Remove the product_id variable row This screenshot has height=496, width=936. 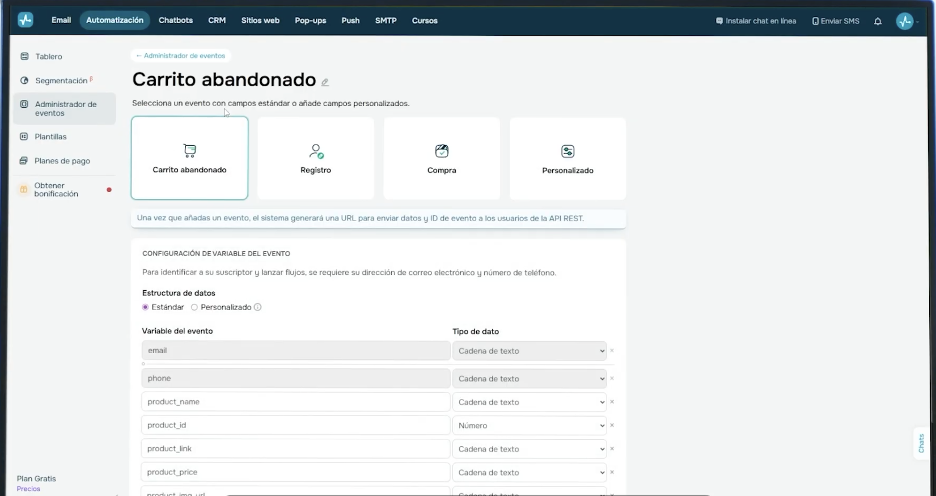click(612, 425)
